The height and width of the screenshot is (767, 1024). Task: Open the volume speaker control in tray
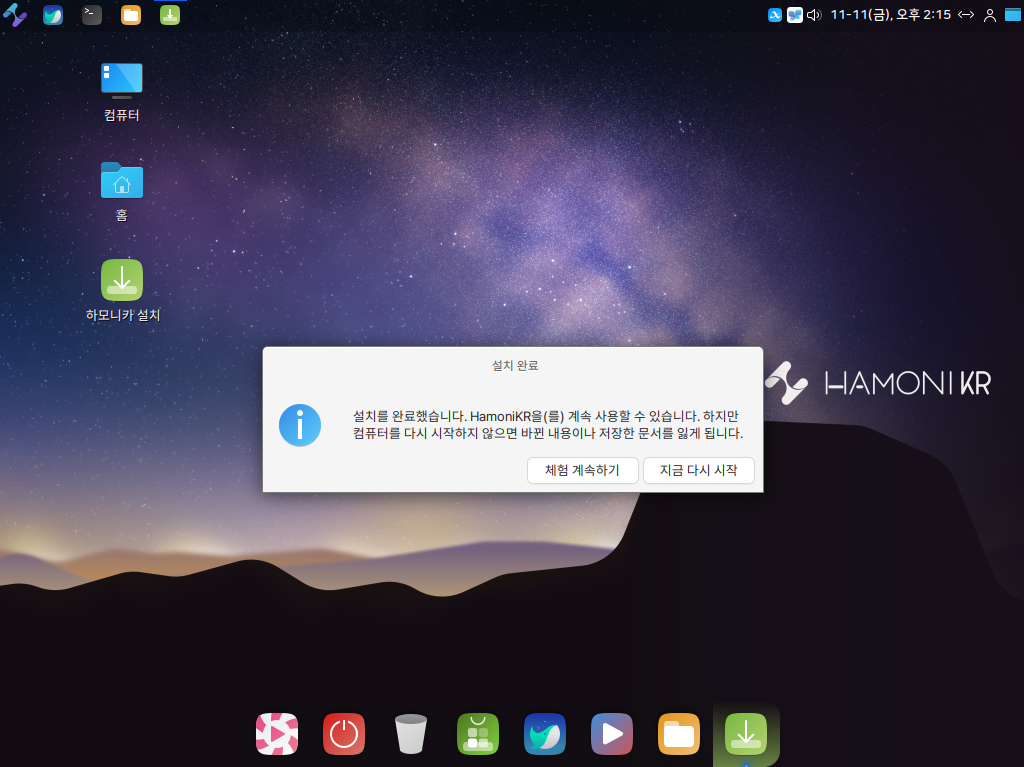pyautogui.click(x=813, y=15)
